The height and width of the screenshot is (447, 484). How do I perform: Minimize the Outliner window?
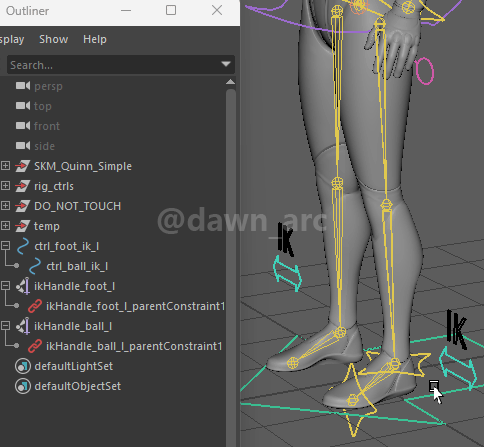coord(126,10)
